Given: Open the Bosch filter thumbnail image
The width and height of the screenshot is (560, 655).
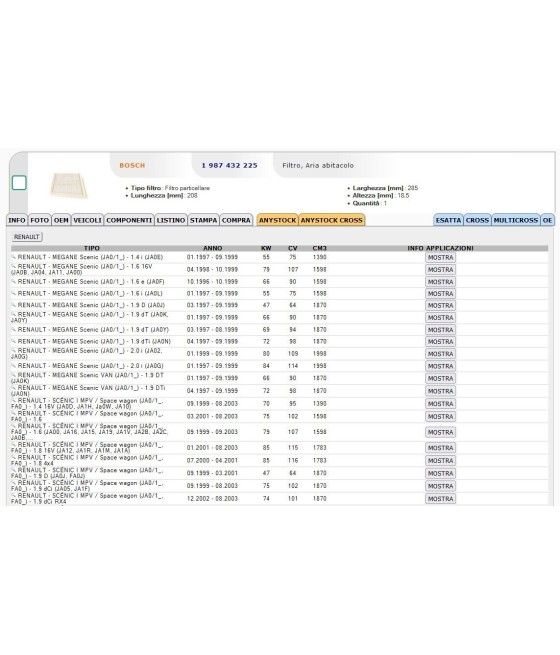Looking at the screenshot, I should pyautogui.click(x=69, y=185).
